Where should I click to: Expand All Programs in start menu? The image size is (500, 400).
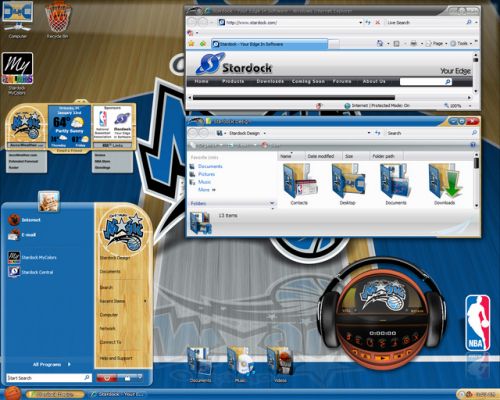click(x=52, y=364)
